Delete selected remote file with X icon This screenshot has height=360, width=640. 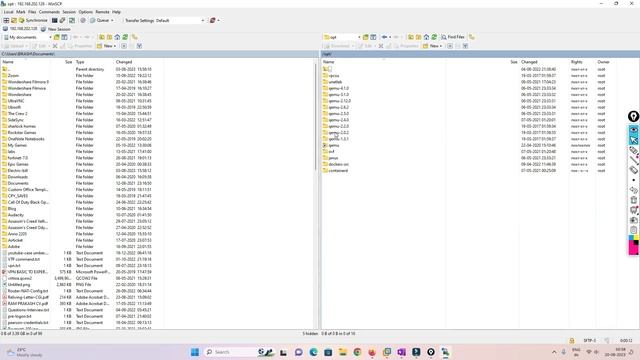(381, 46)
